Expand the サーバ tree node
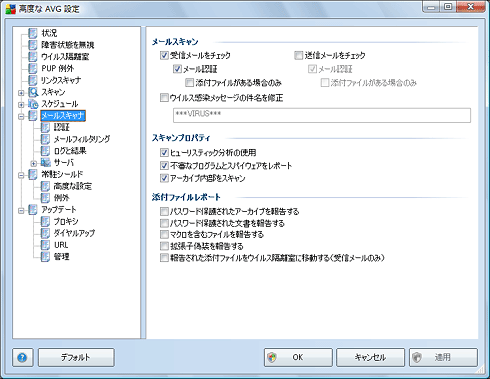490x379 pixels. coord(34,164)
